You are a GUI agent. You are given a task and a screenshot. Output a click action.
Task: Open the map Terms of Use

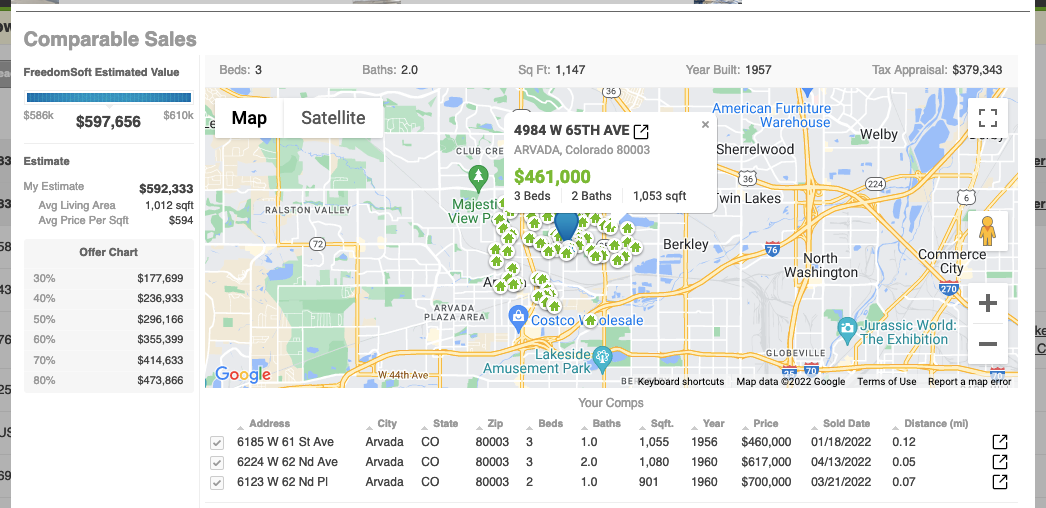pyautogui.click(x=886, y=382)
